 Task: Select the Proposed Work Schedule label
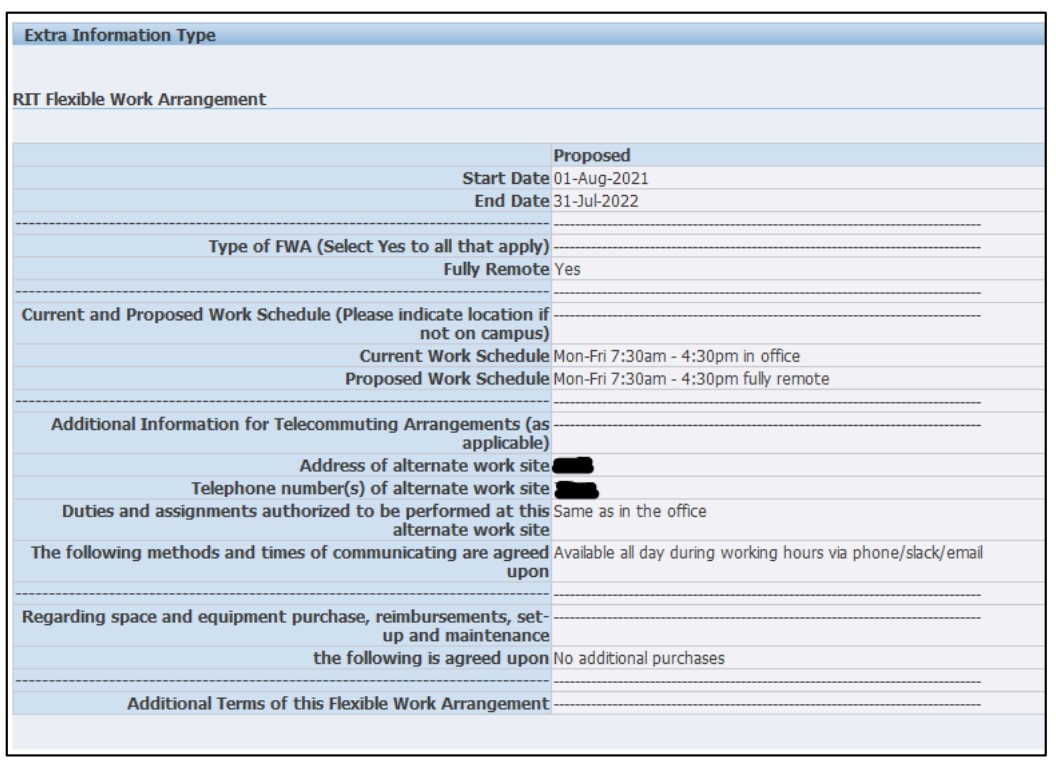[x=446, y=379]
